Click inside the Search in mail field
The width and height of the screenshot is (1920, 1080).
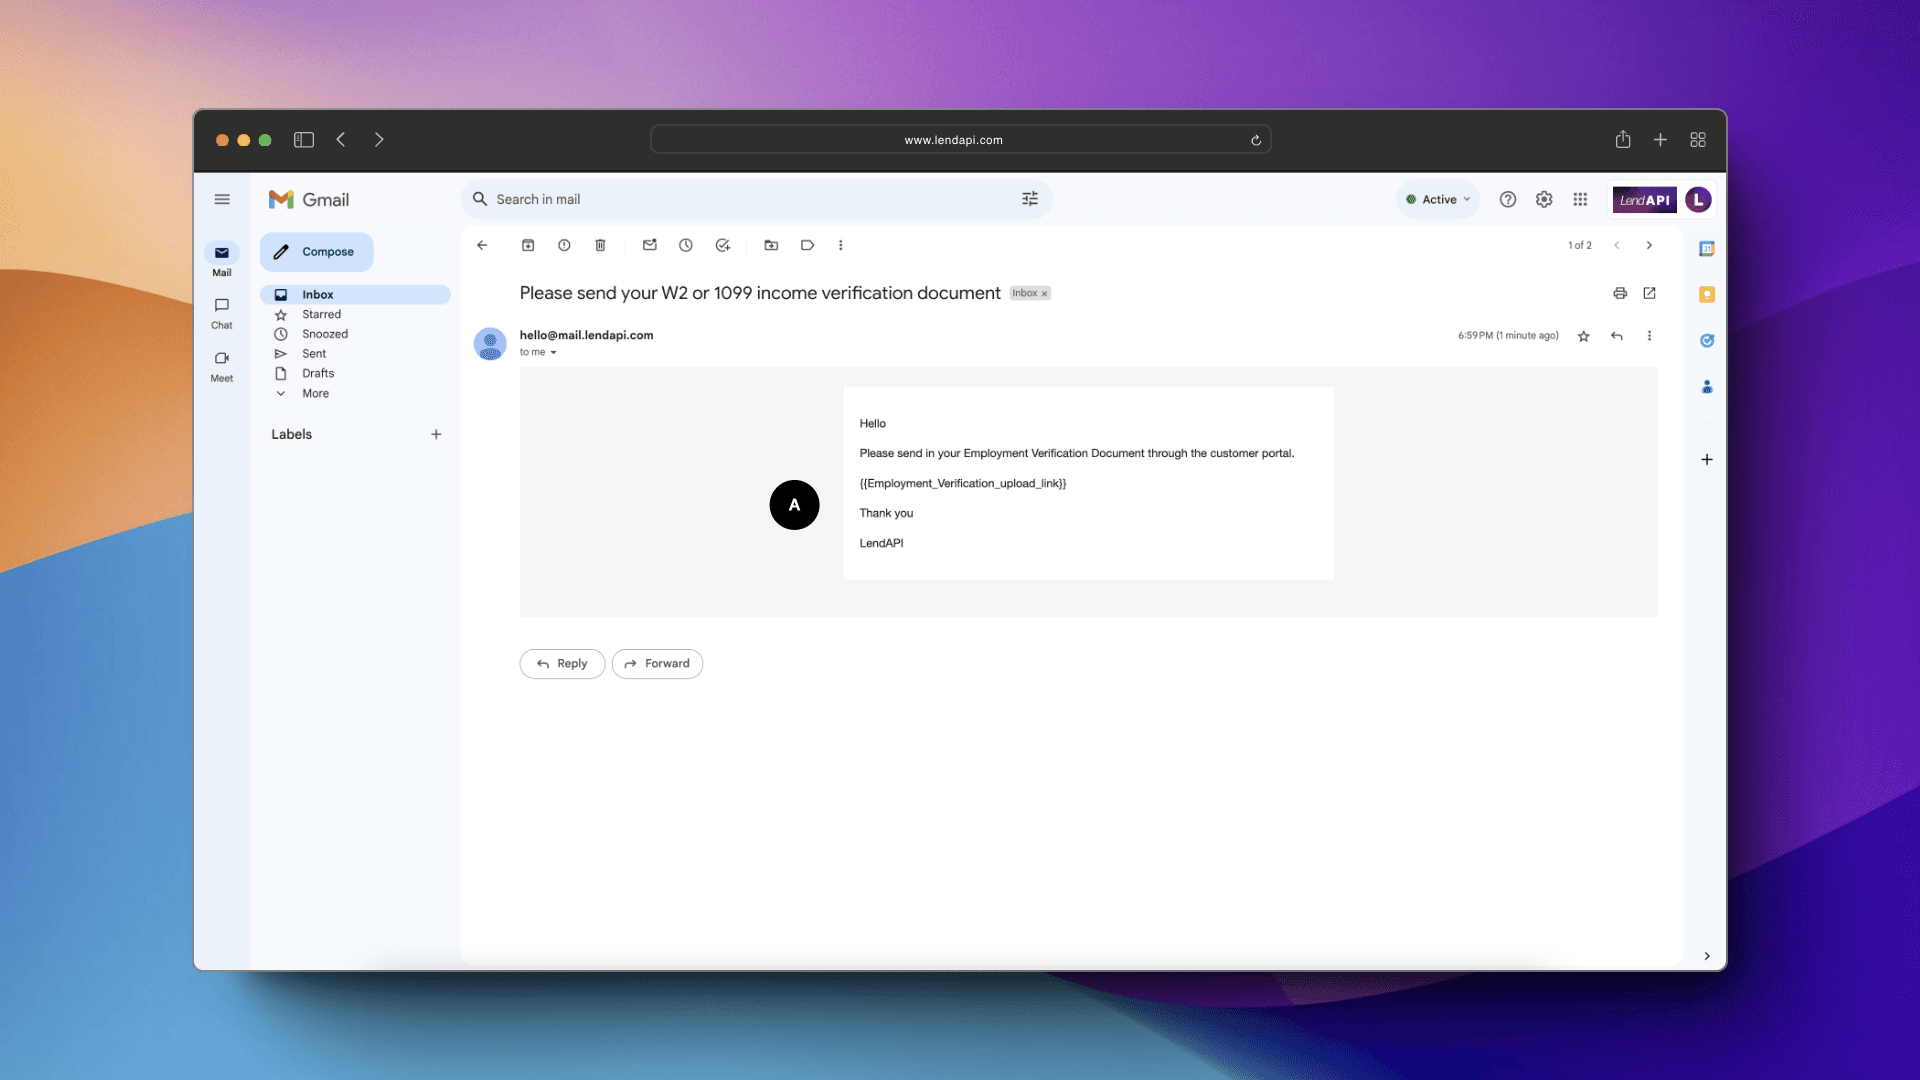pyautogui.click(x=700, y=199)
